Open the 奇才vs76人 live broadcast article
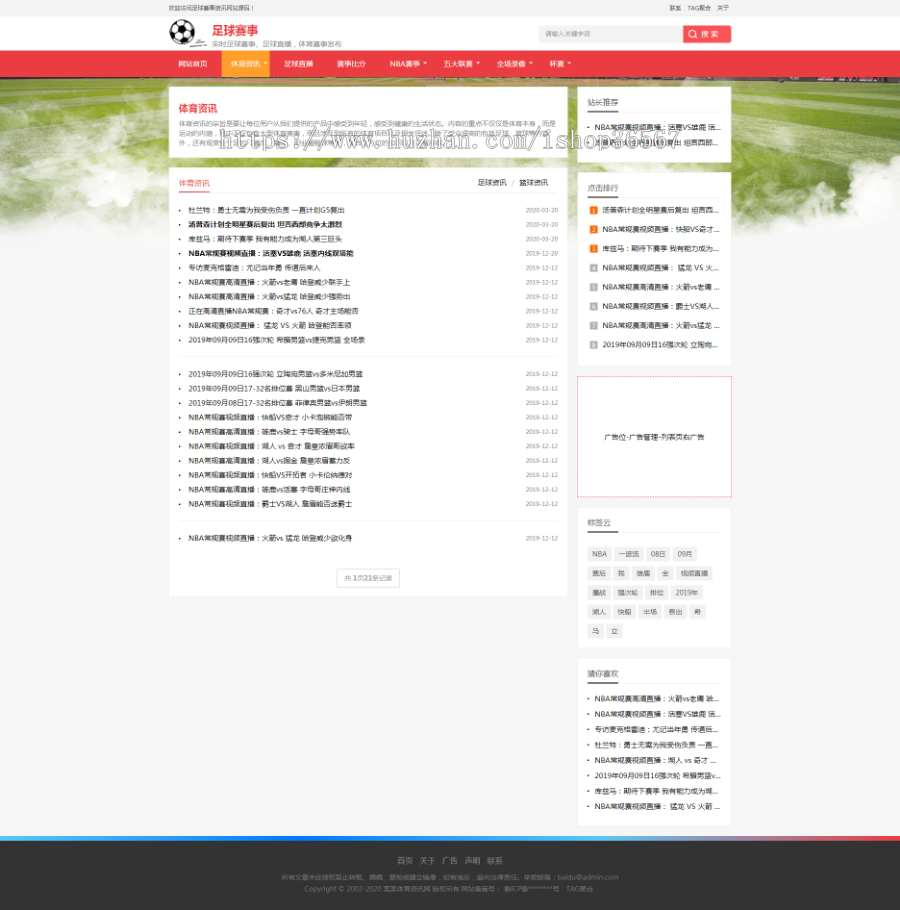 (273, 312)
